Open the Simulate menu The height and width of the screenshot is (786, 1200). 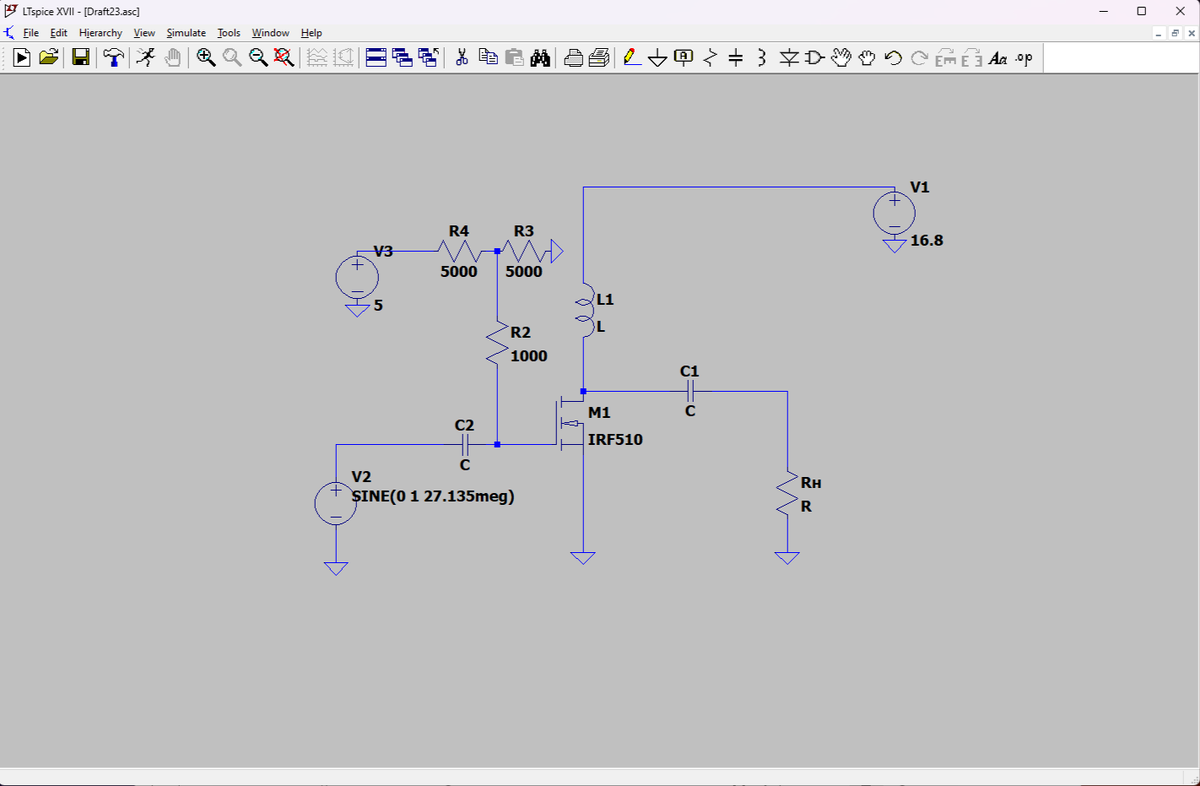pyautogui.click(x=186, y=33)
